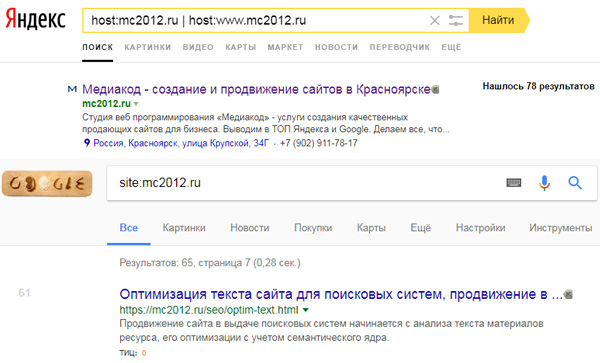Switch to Google Картинки tab

tap(184, 228)
